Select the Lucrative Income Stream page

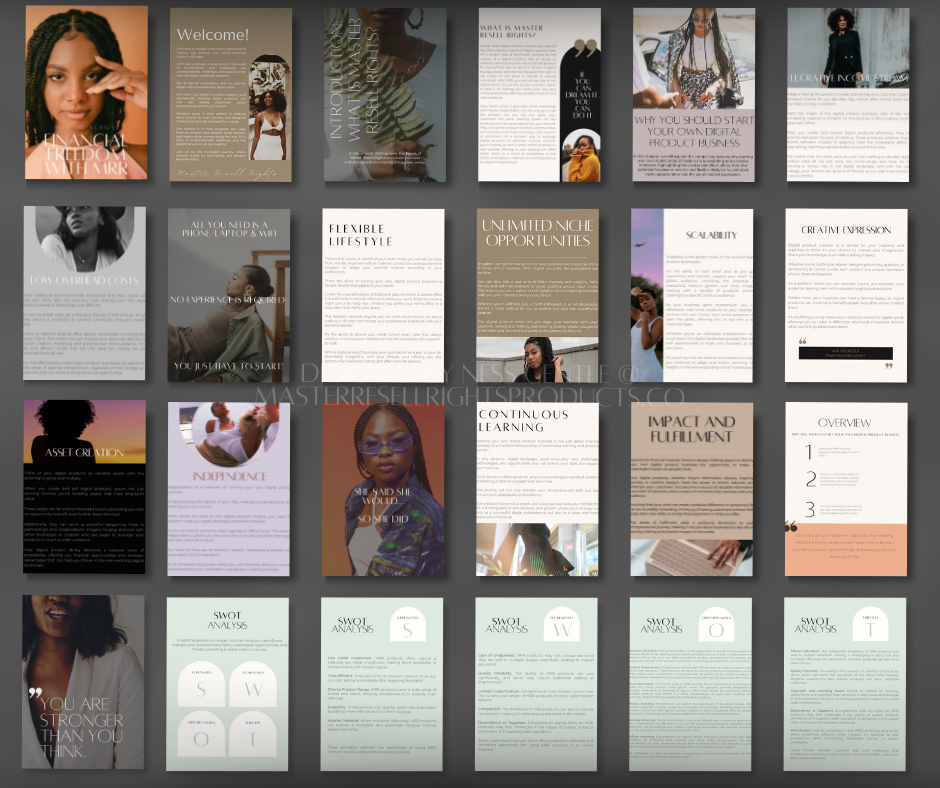point(846,95)
